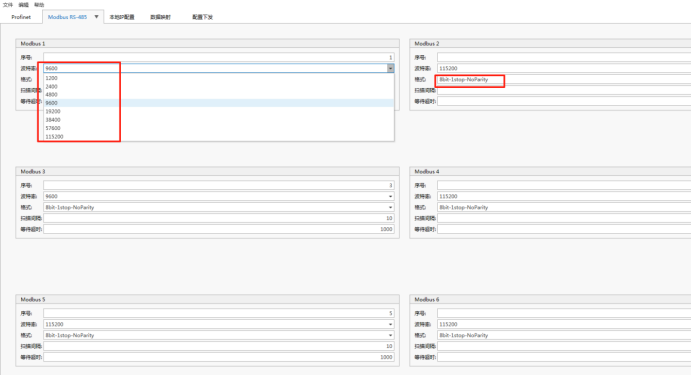Screen dimensions: 691x376
Task: Choose 1200 in the baud rate list
Action: point(219,78)
